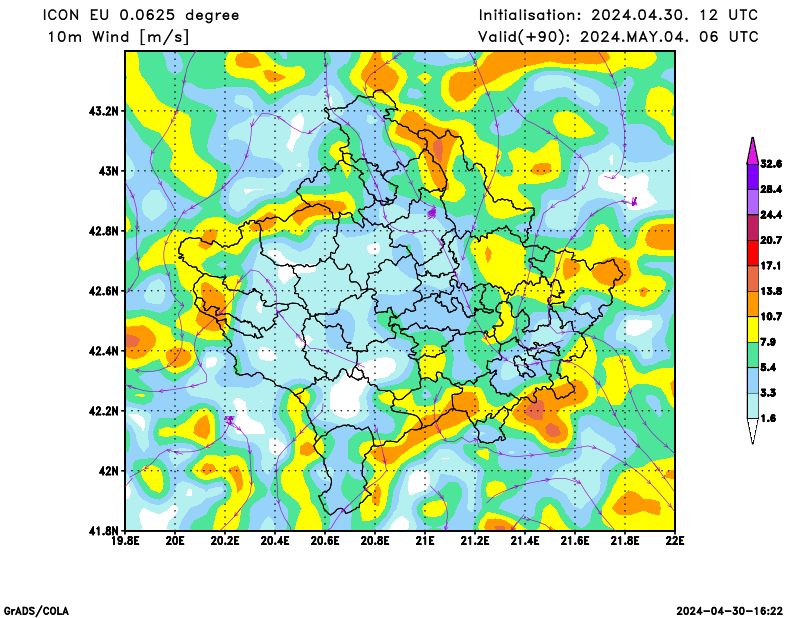Screen dimensions: 800x618
Task: Click the 3.3 colorbar label
Action: click(768, 393)
